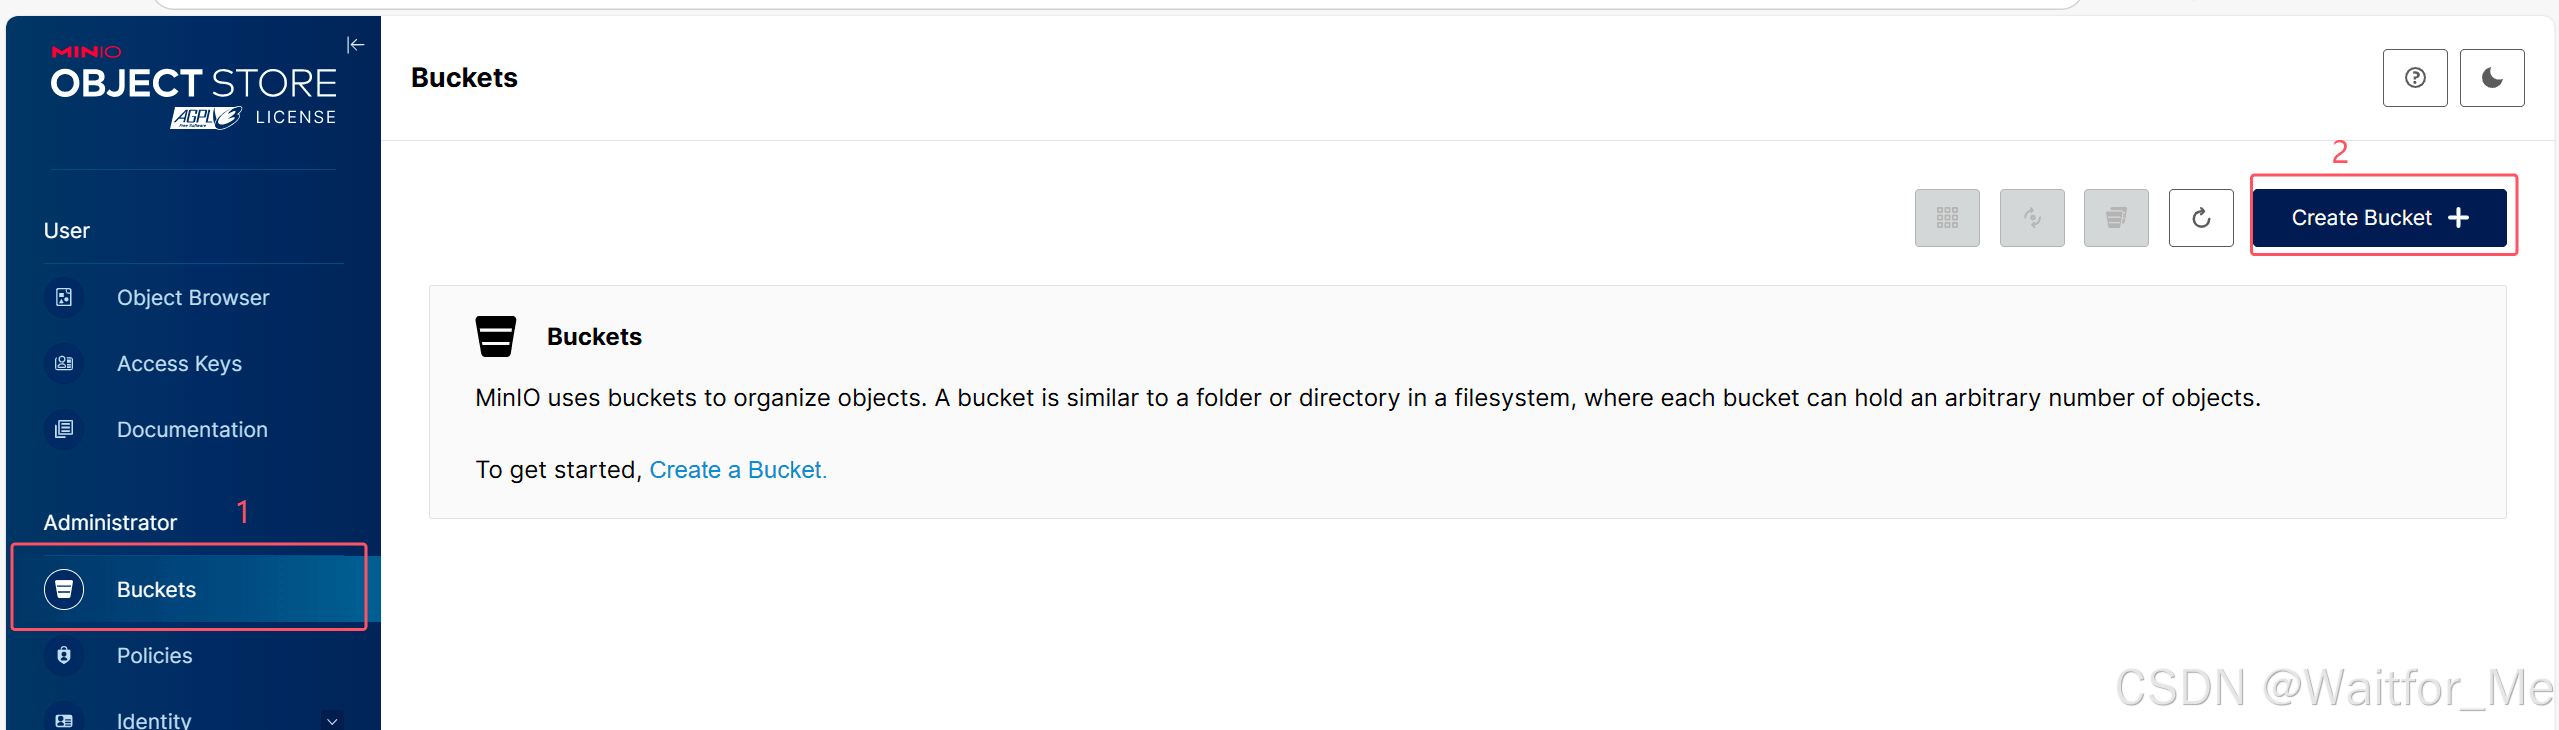Open Object Browser in sidebar
Screen dimensions: 2559x730
coord(193,298)
